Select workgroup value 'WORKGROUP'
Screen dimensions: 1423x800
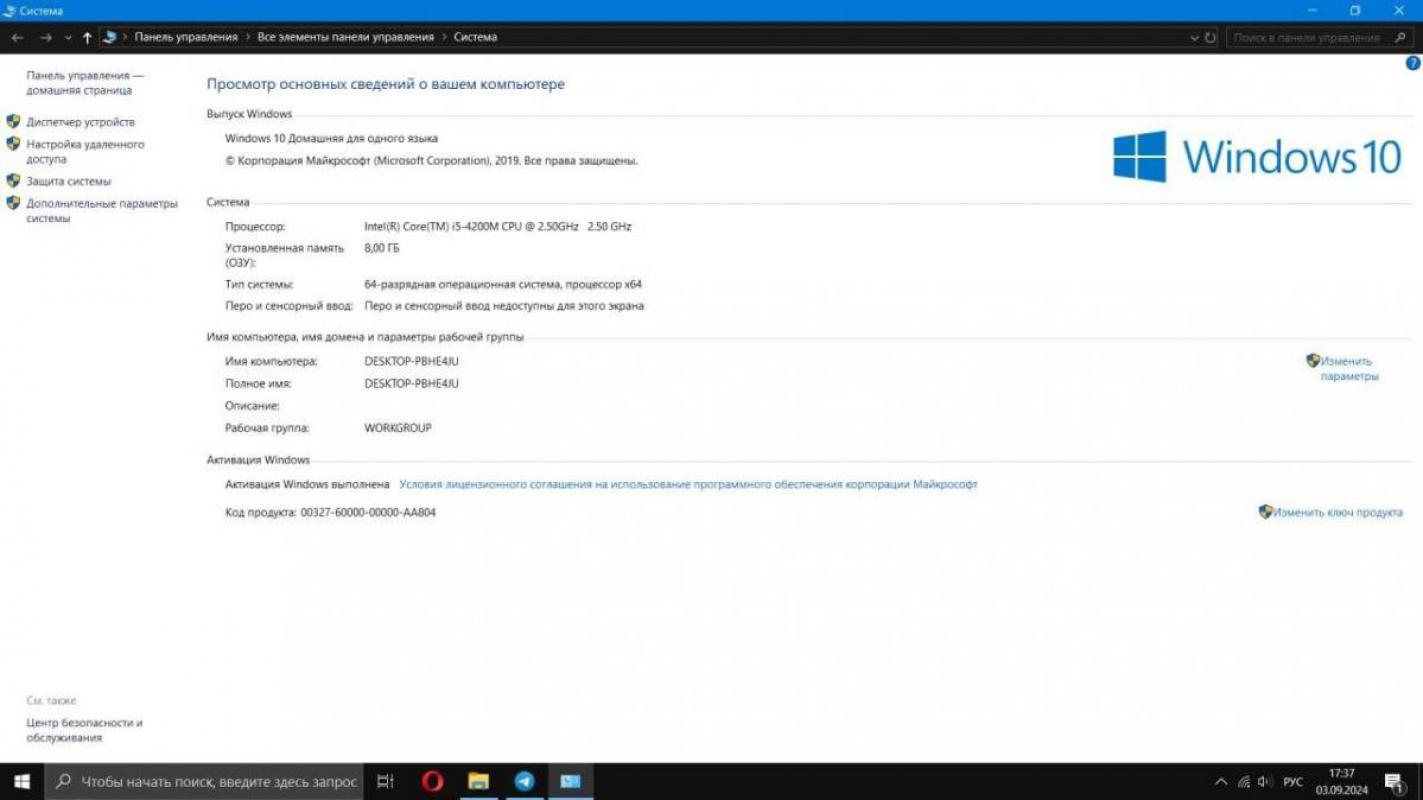[398, 428]
